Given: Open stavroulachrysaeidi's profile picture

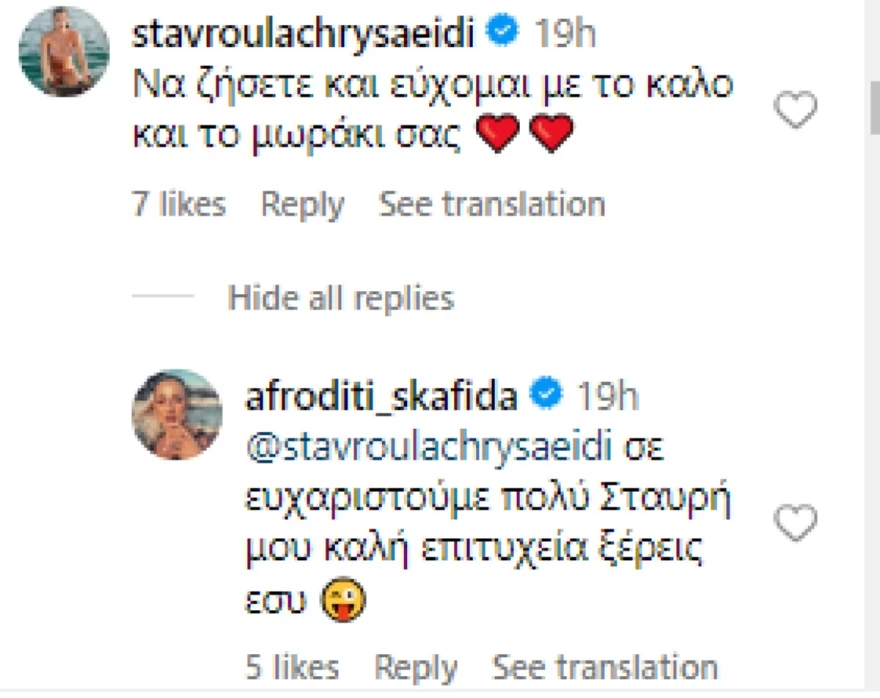Looking at the screenshot, I should click(x=63, y=48).
